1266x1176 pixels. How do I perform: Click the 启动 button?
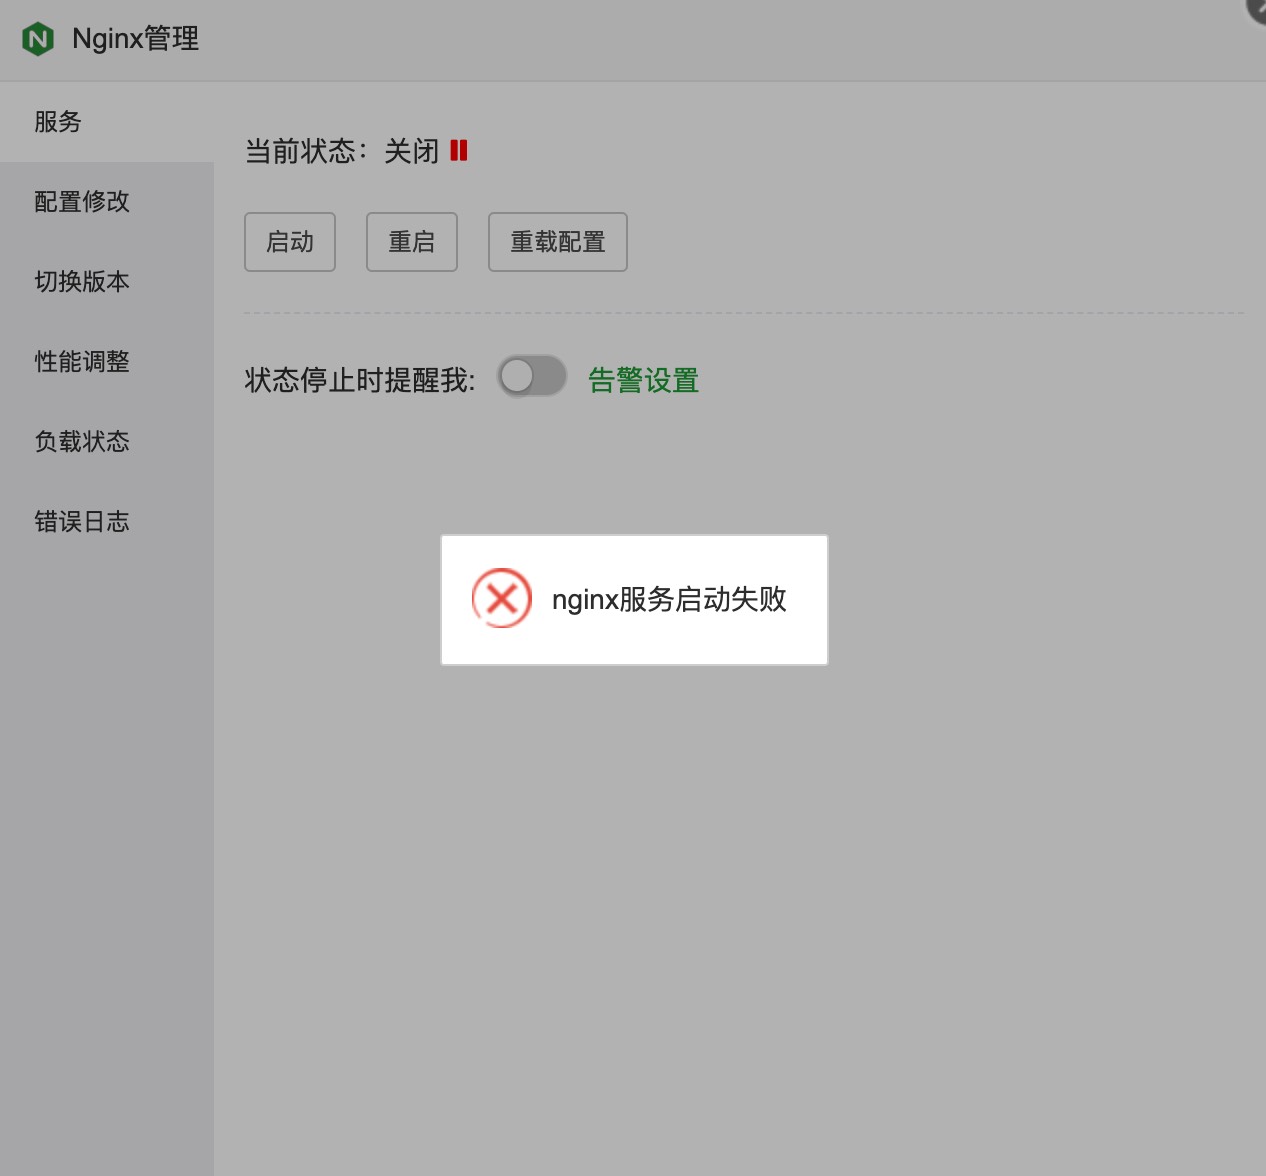[290, 242]
